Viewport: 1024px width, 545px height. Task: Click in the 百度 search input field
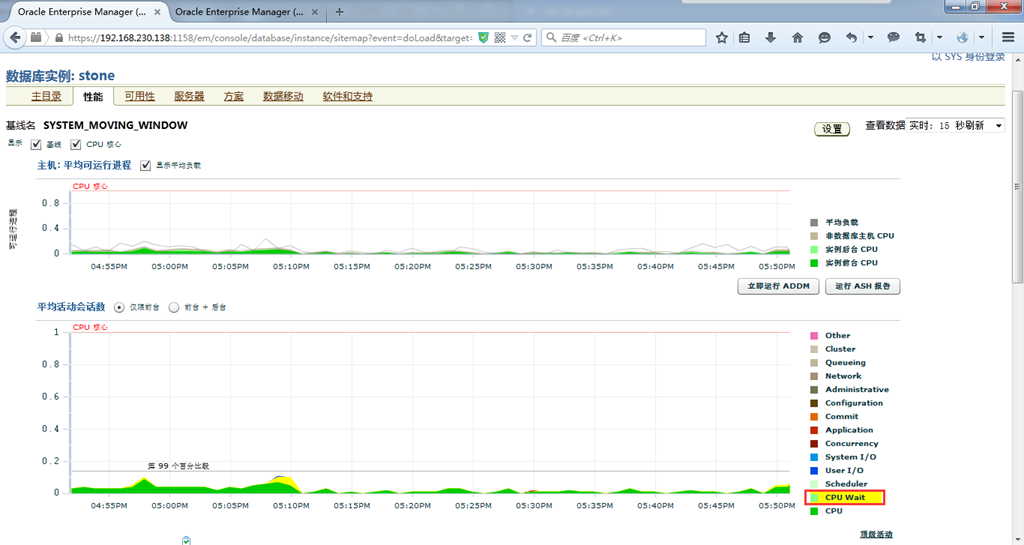[x=630, y=37]
